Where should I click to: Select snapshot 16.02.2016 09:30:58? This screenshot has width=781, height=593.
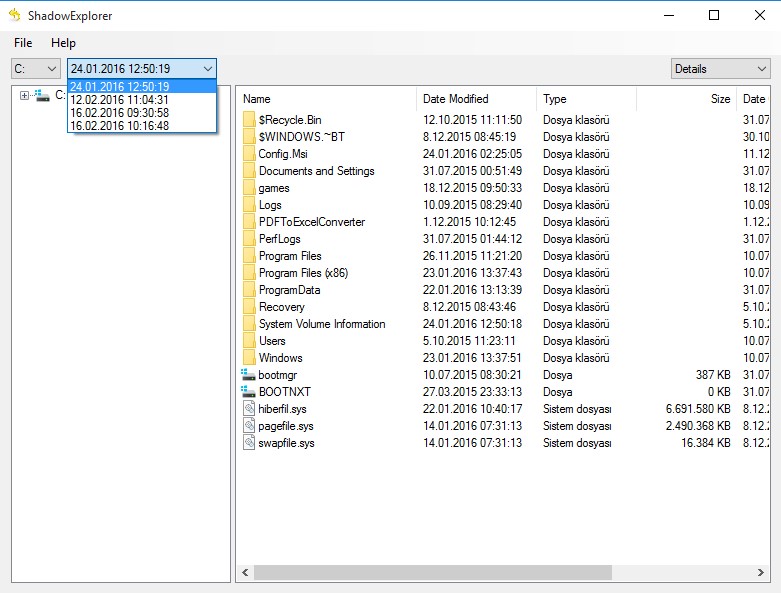(x=142, y=113)
